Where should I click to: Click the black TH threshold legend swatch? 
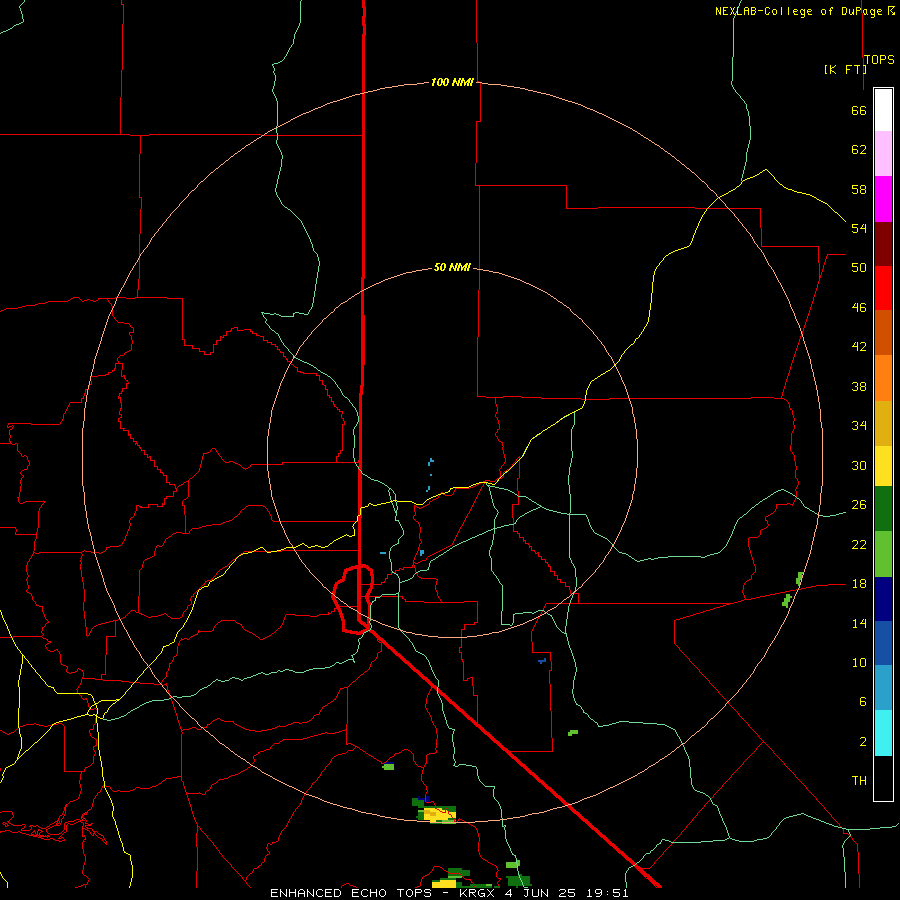(883, 778)
